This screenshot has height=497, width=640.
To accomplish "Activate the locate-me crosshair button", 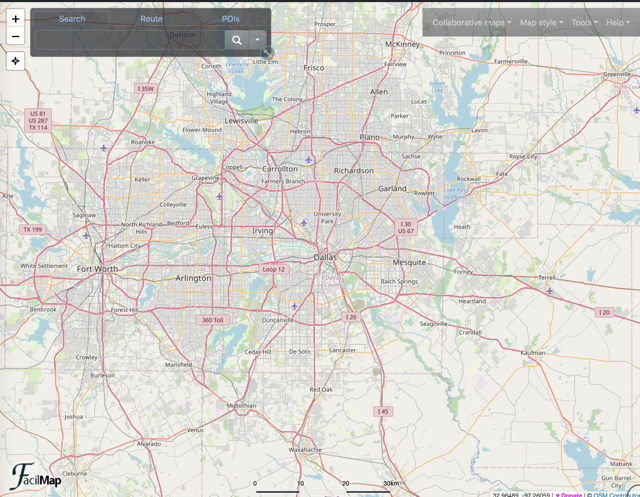I will coord(16,61).
